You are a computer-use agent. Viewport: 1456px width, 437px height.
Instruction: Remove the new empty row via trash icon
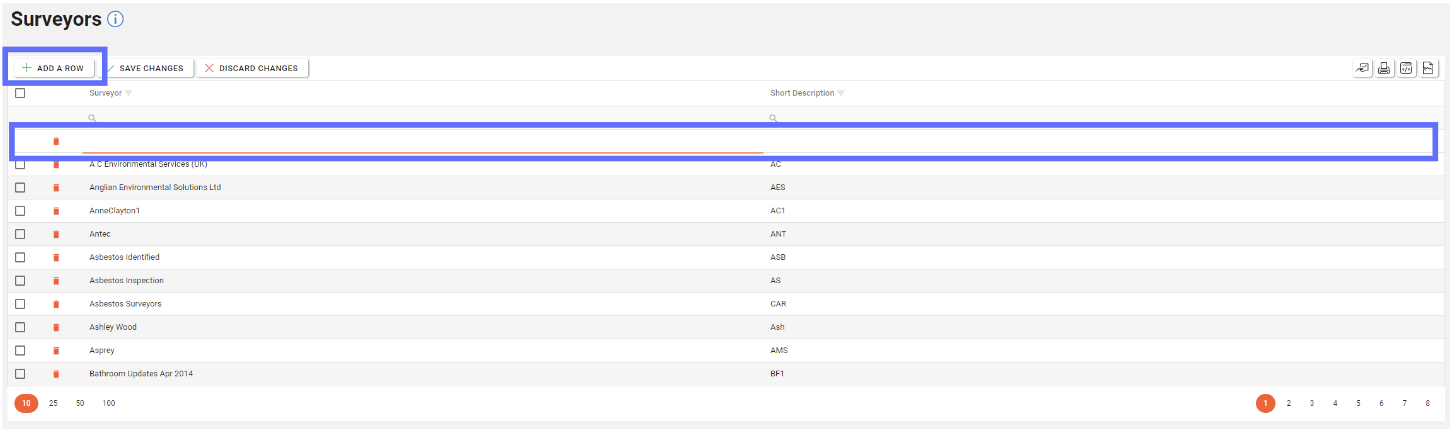56,141
